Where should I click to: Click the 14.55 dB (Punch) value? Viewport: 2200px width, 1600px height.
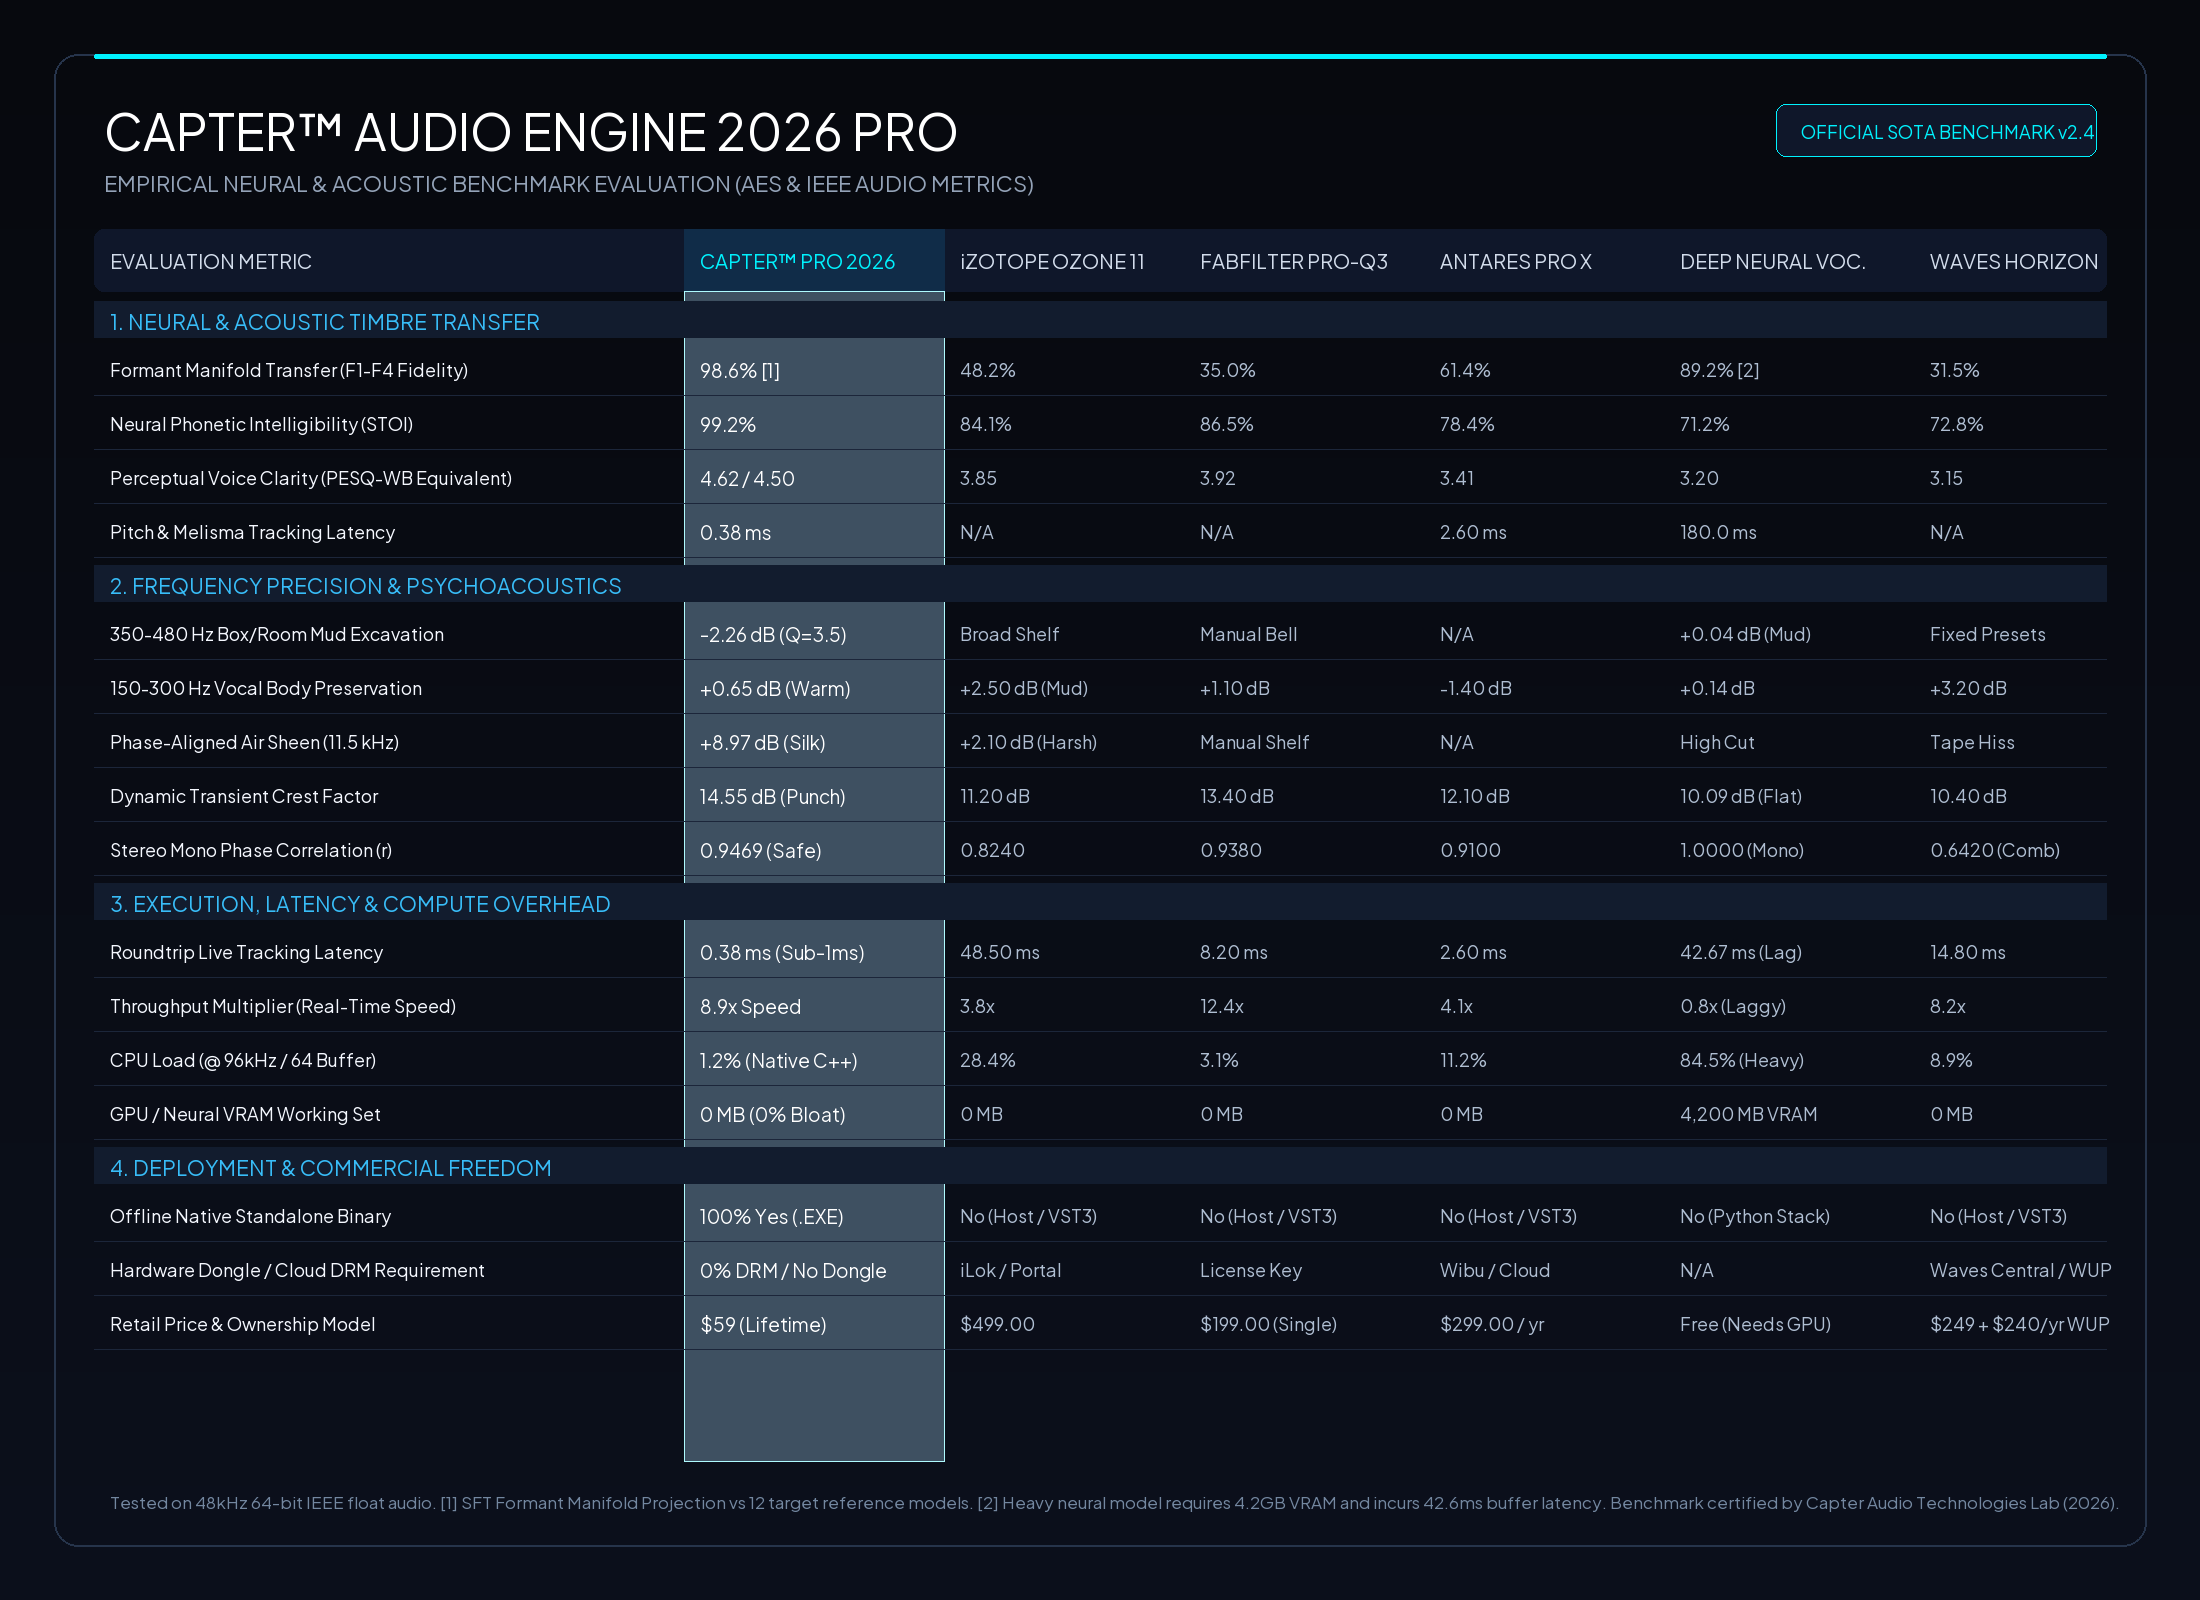click(773, 796)
